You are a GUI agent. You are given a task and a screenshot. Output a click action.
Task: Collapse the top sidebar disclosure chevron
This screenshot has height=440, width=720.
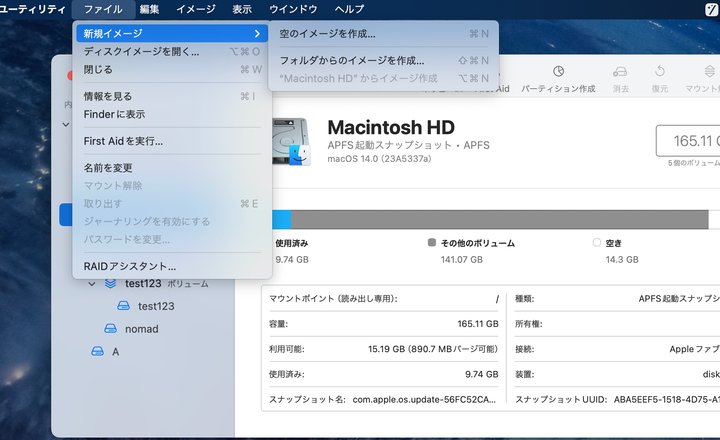(x=66, y=124)
